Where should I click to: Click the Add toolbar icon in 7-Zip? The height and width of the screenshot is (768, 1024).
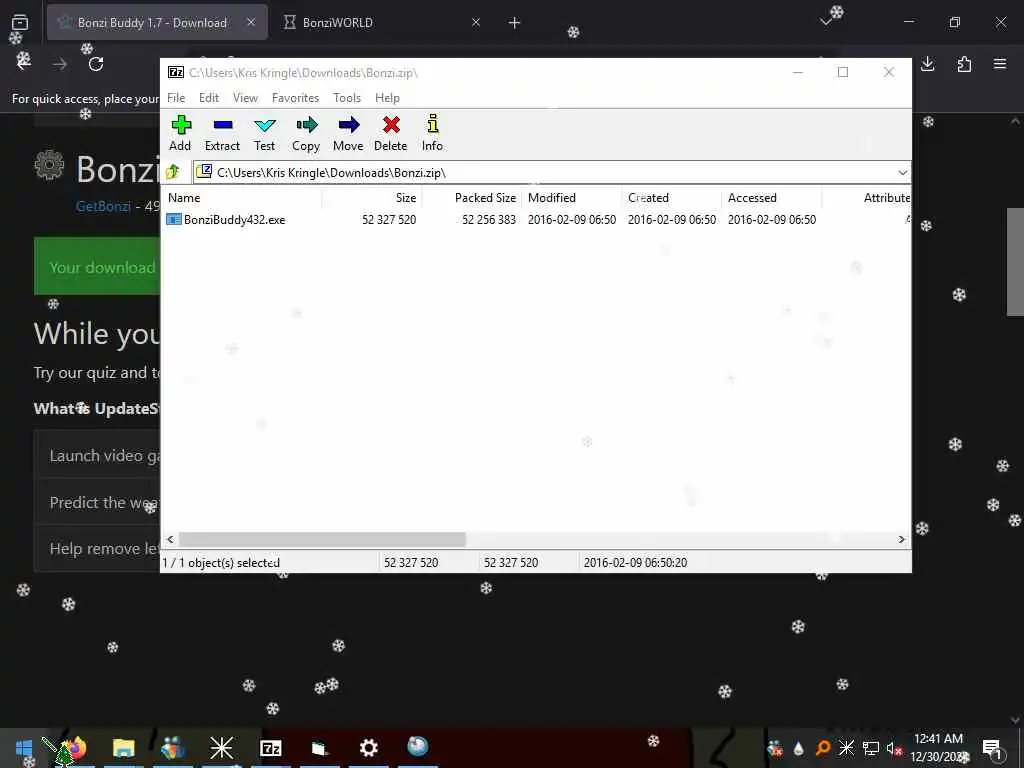click(x=180, y=133)
